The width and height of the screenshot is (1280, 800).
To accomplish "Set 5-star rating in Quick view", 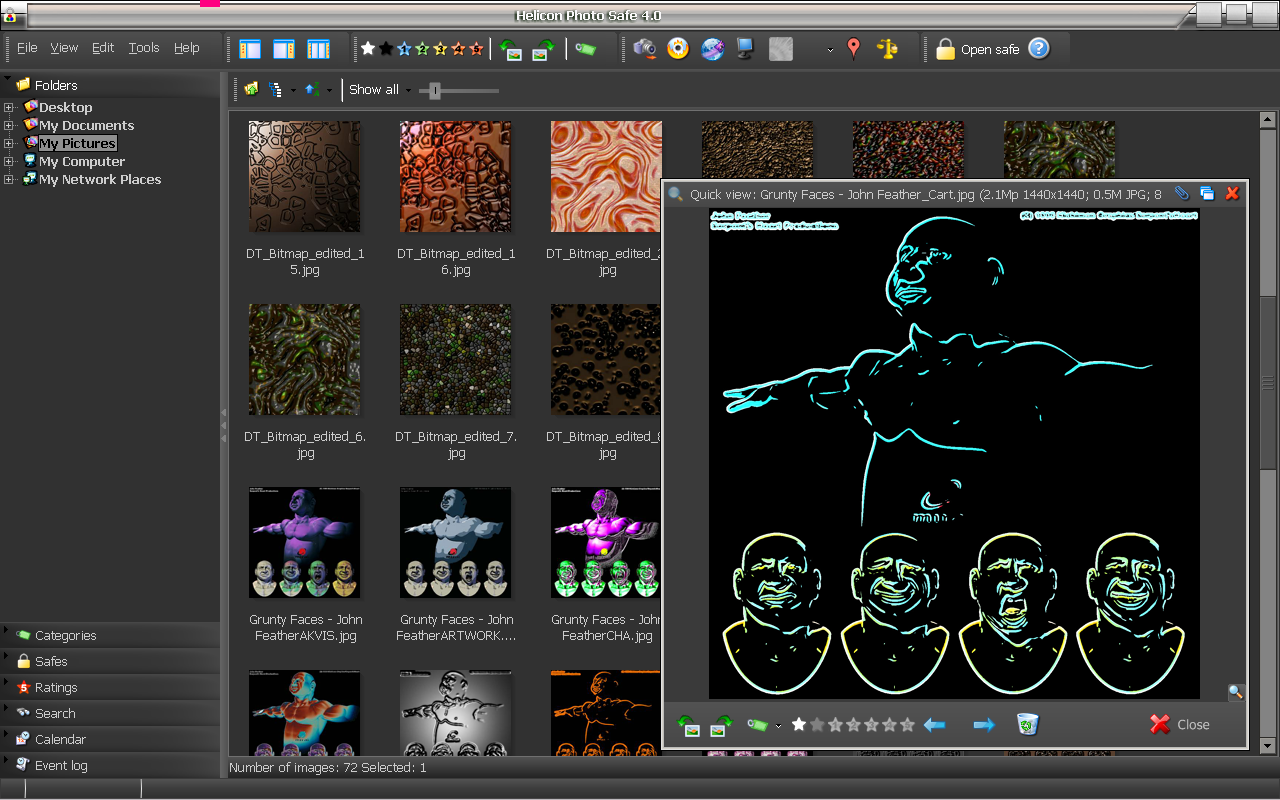I will tap(907, 725).
